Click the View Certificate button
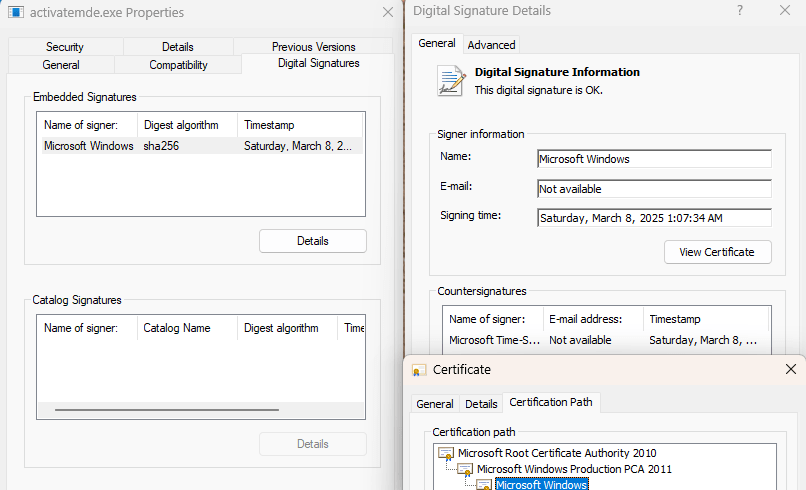Image resolution: width=806 pixels, height=490 pixels. (717, 252)
